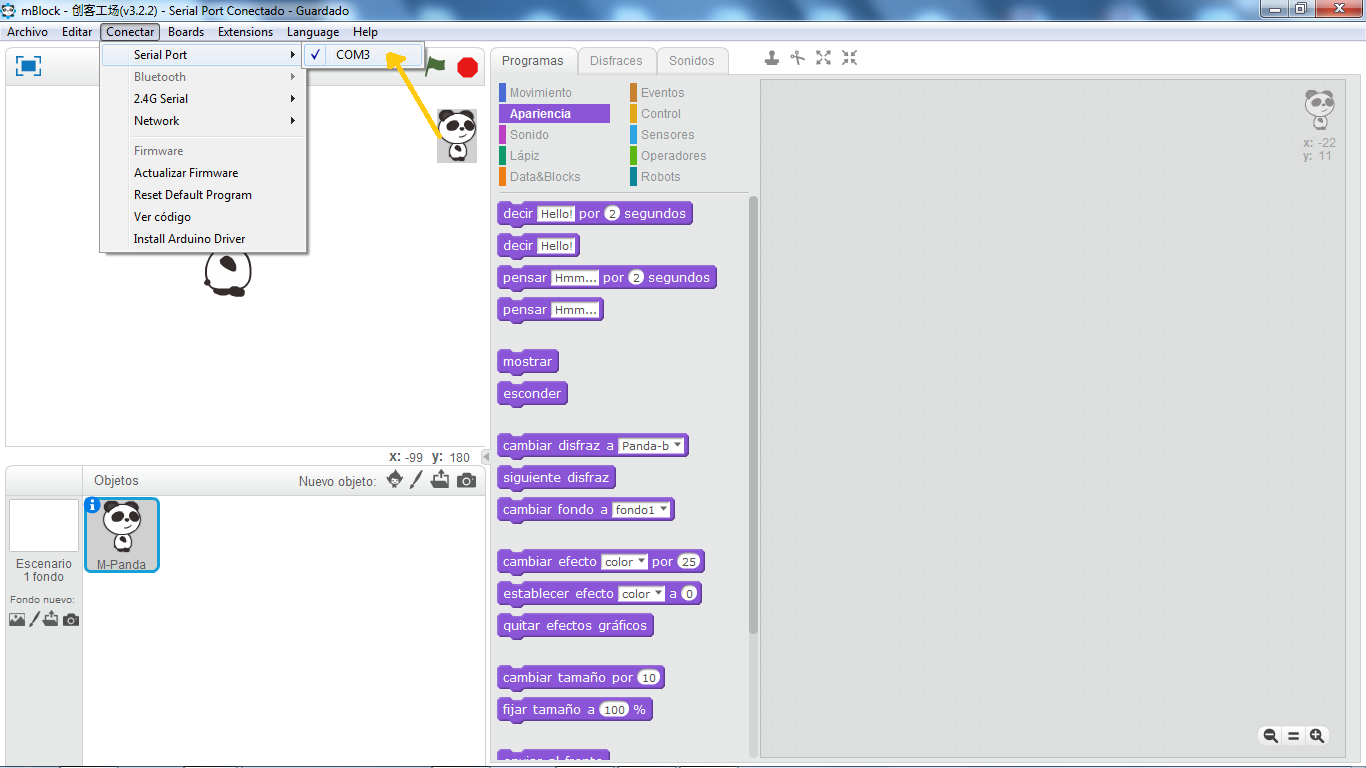Click Actualizar Firmware menu entry
1366x768 pixels.
click(203, 173)
